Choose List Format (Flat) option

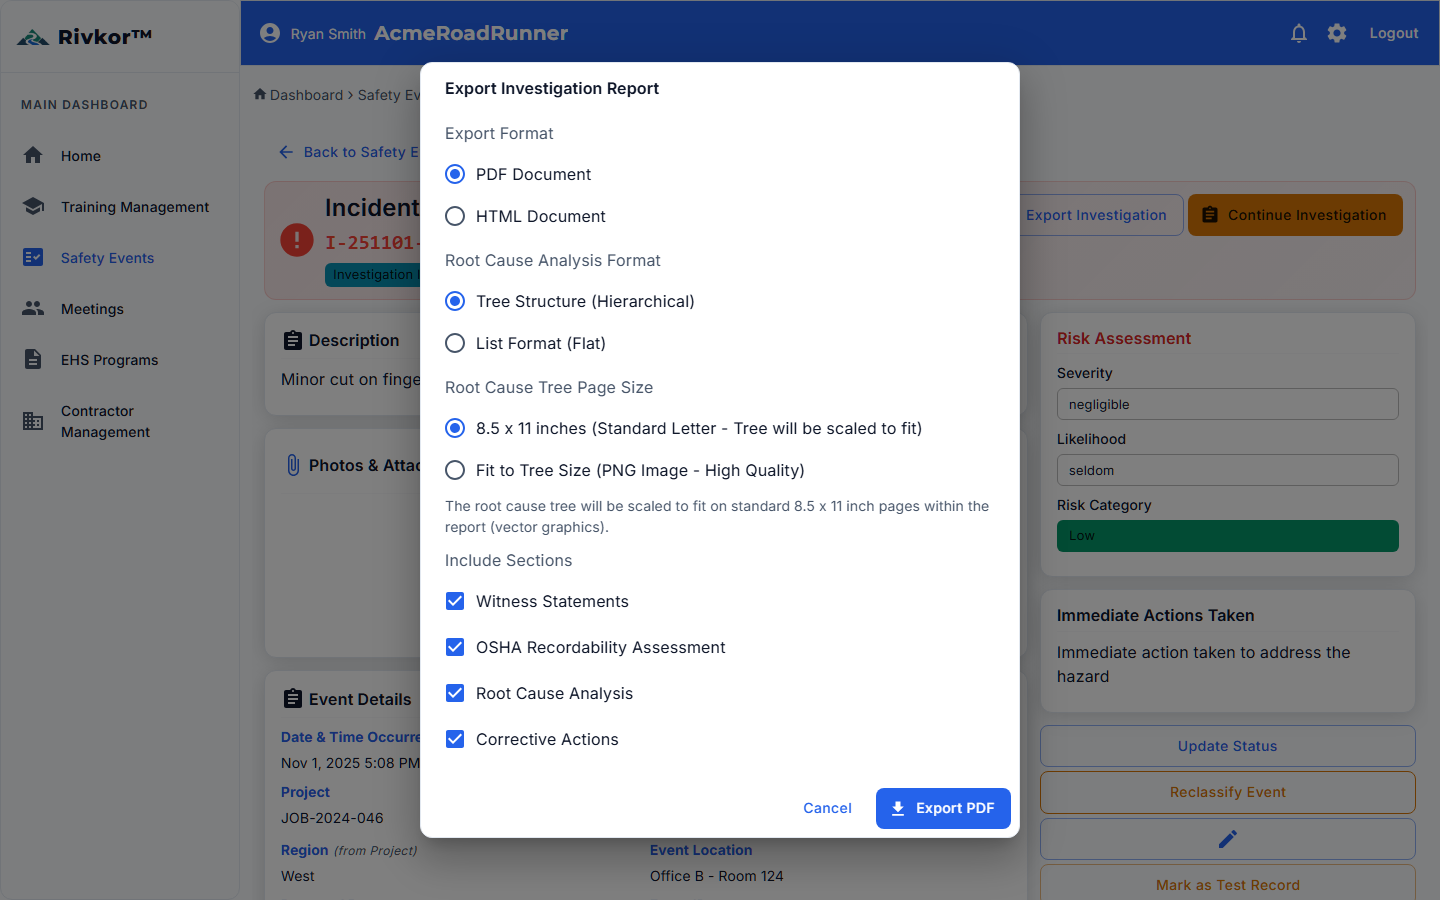(x=455, y=343)
